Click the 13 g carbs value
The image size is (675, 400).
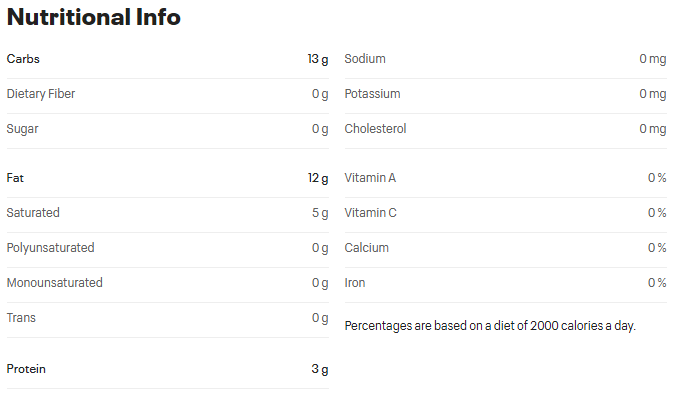[x=318, y=59]
